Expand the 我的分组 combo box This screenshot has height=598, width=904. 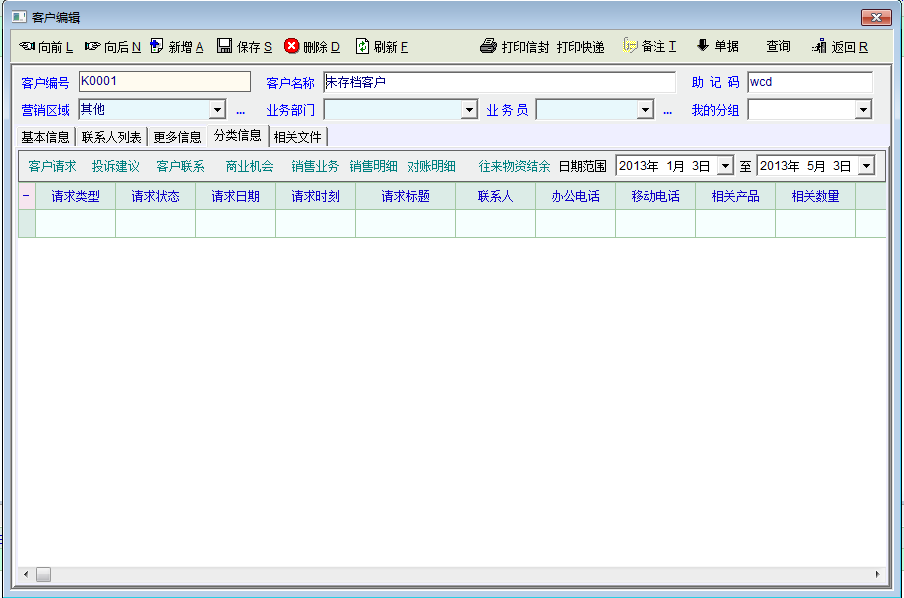863,110
